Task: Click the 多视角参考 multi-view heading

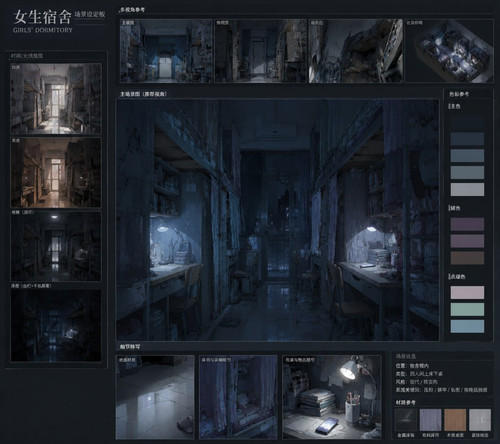Action: tap(132, 10)
